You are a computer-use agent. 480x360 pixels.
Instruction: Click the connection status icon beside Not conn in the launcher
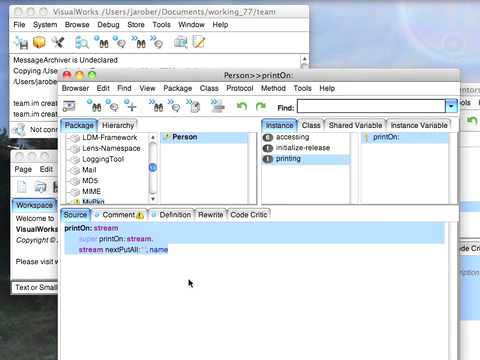coord(20,130)
